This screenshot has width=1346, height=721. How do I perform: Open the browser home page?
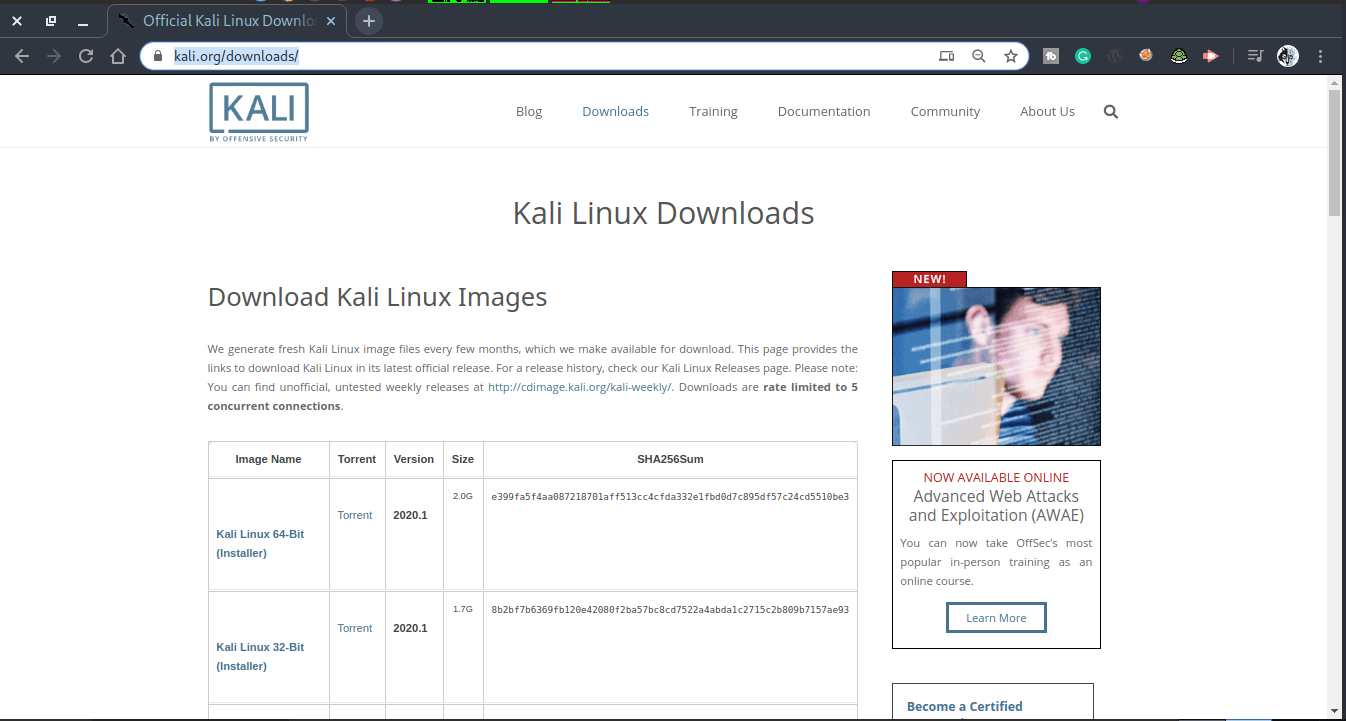[x=118, y=56]
